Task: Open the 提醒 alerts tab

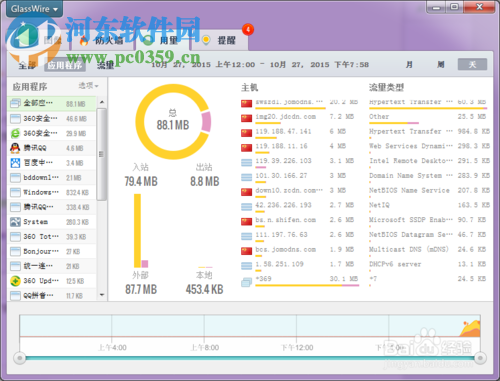Action: [x=219, y=41]
